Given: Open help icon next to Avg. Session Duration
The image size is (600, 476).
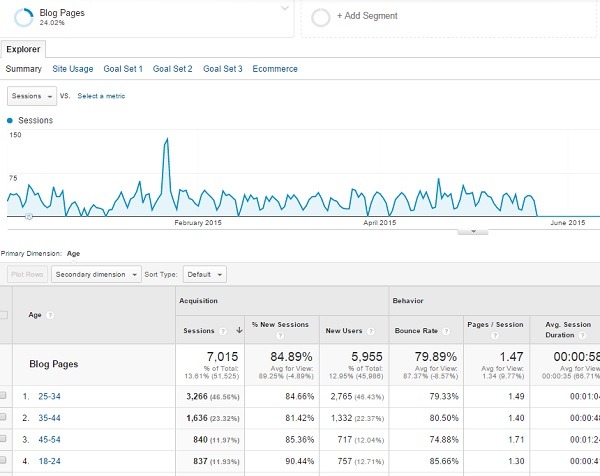Looking at the screenshot, I should [x=582, y=335].
